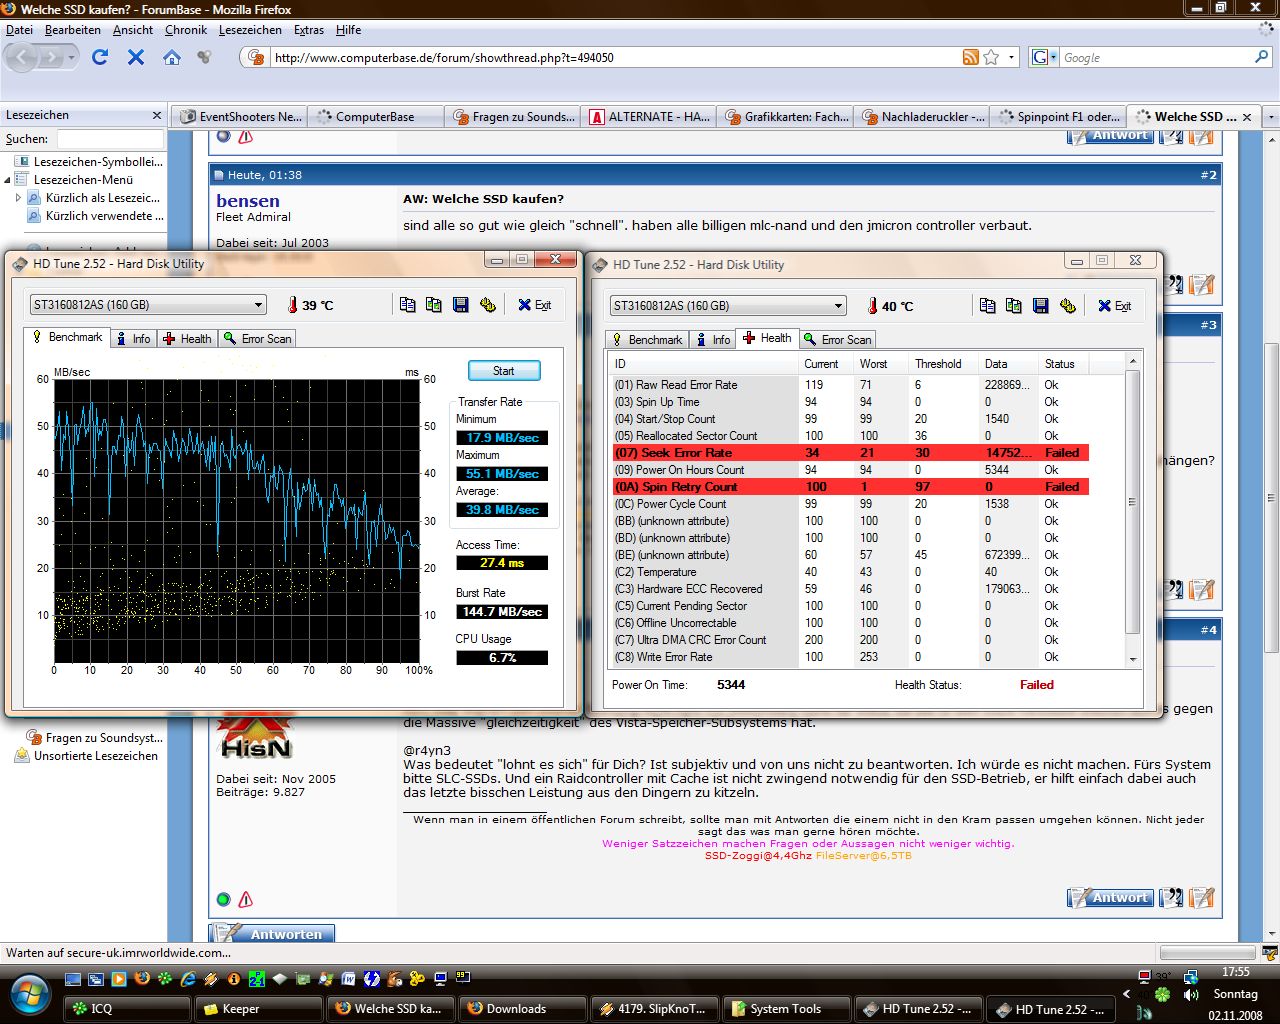1280x1024 pixels.
Task: Click save icon in right HD Tune
Action: pyautogui.click(x=1040, y=306)
